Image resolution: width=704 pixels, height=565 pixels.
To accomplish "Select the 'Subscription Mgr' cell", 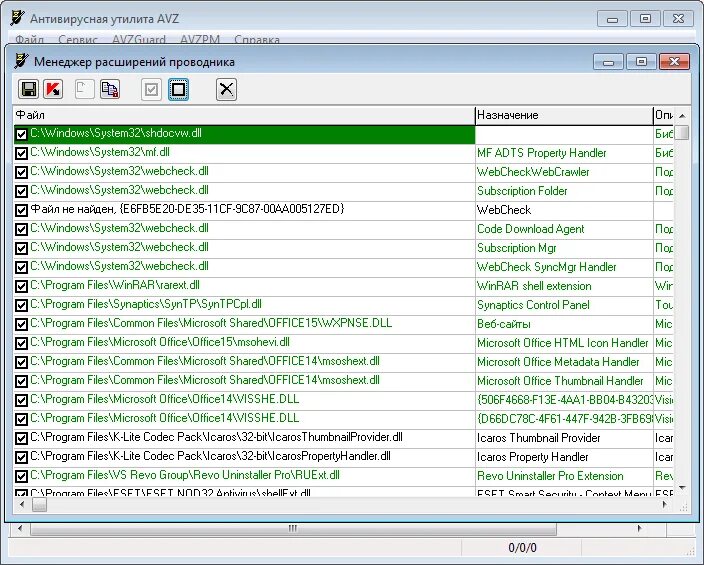I will pos(564,248).
